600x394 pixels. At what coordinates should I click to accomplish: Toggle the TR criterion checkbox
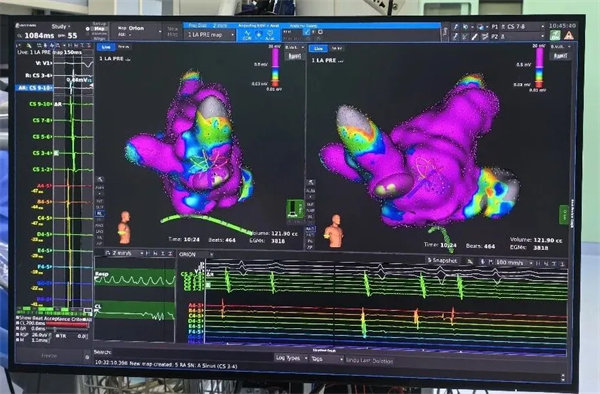point(57,336)
